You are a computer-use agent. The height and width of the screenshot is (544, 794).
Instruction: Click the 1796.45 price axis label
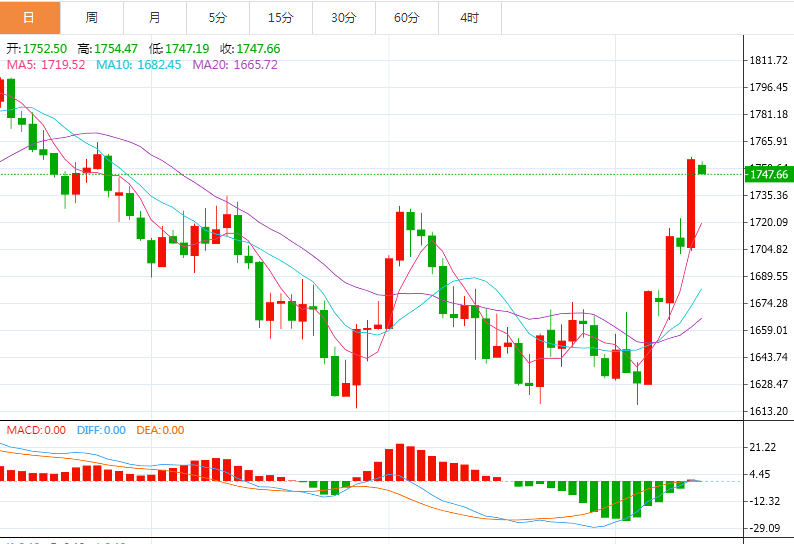(769, 87)
